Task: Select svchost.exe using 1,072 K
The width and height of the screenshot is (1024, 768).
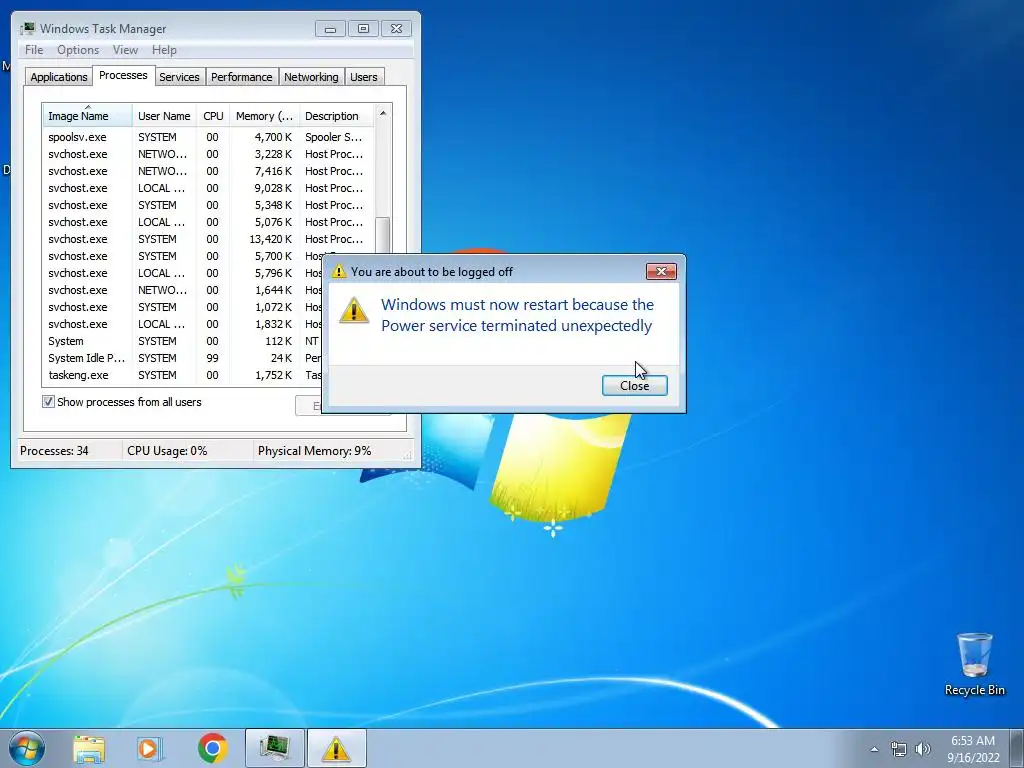Action: 183,307
